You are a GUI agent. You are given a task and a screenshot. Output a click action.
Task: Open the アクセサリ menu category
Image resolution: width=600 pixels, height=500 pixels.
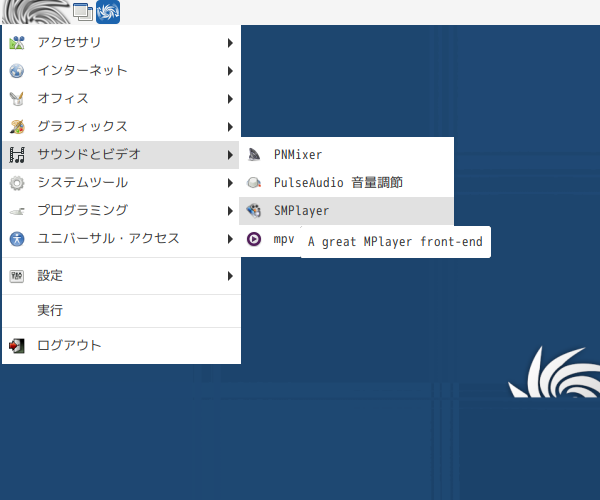point(121,43)
